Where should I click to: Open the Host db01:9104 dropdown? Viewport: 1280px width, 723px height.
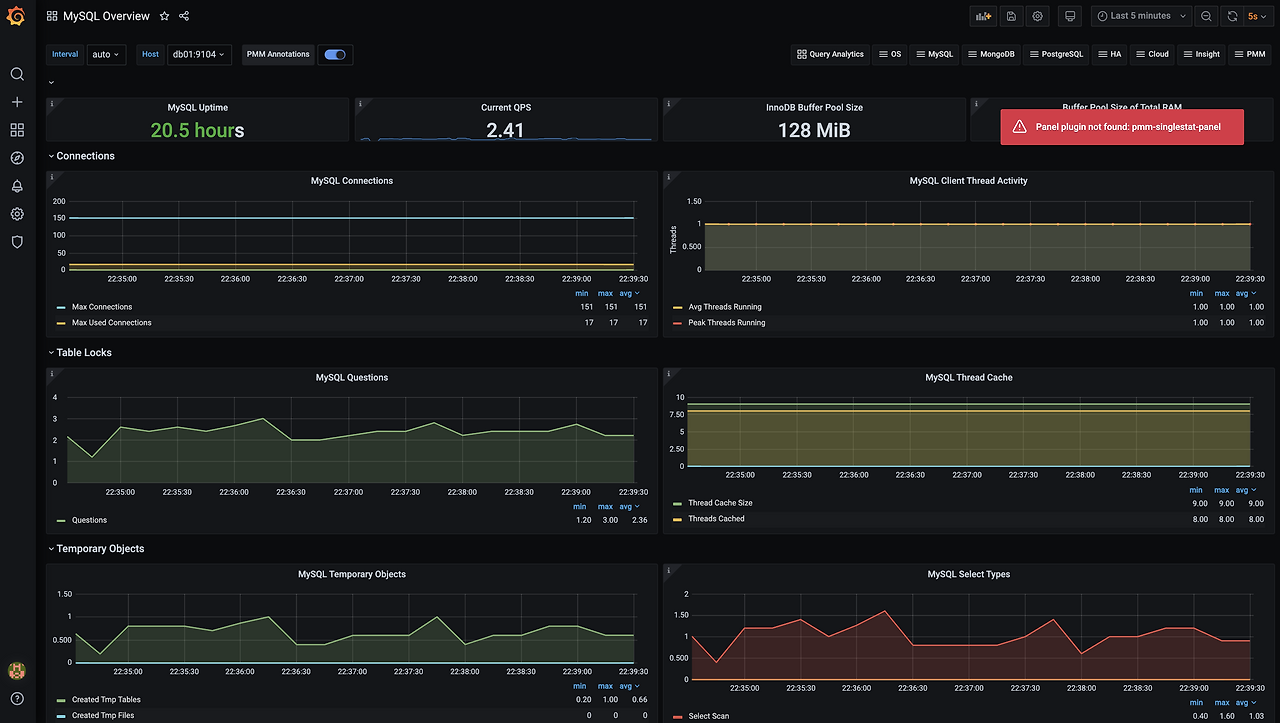[199, 54]
